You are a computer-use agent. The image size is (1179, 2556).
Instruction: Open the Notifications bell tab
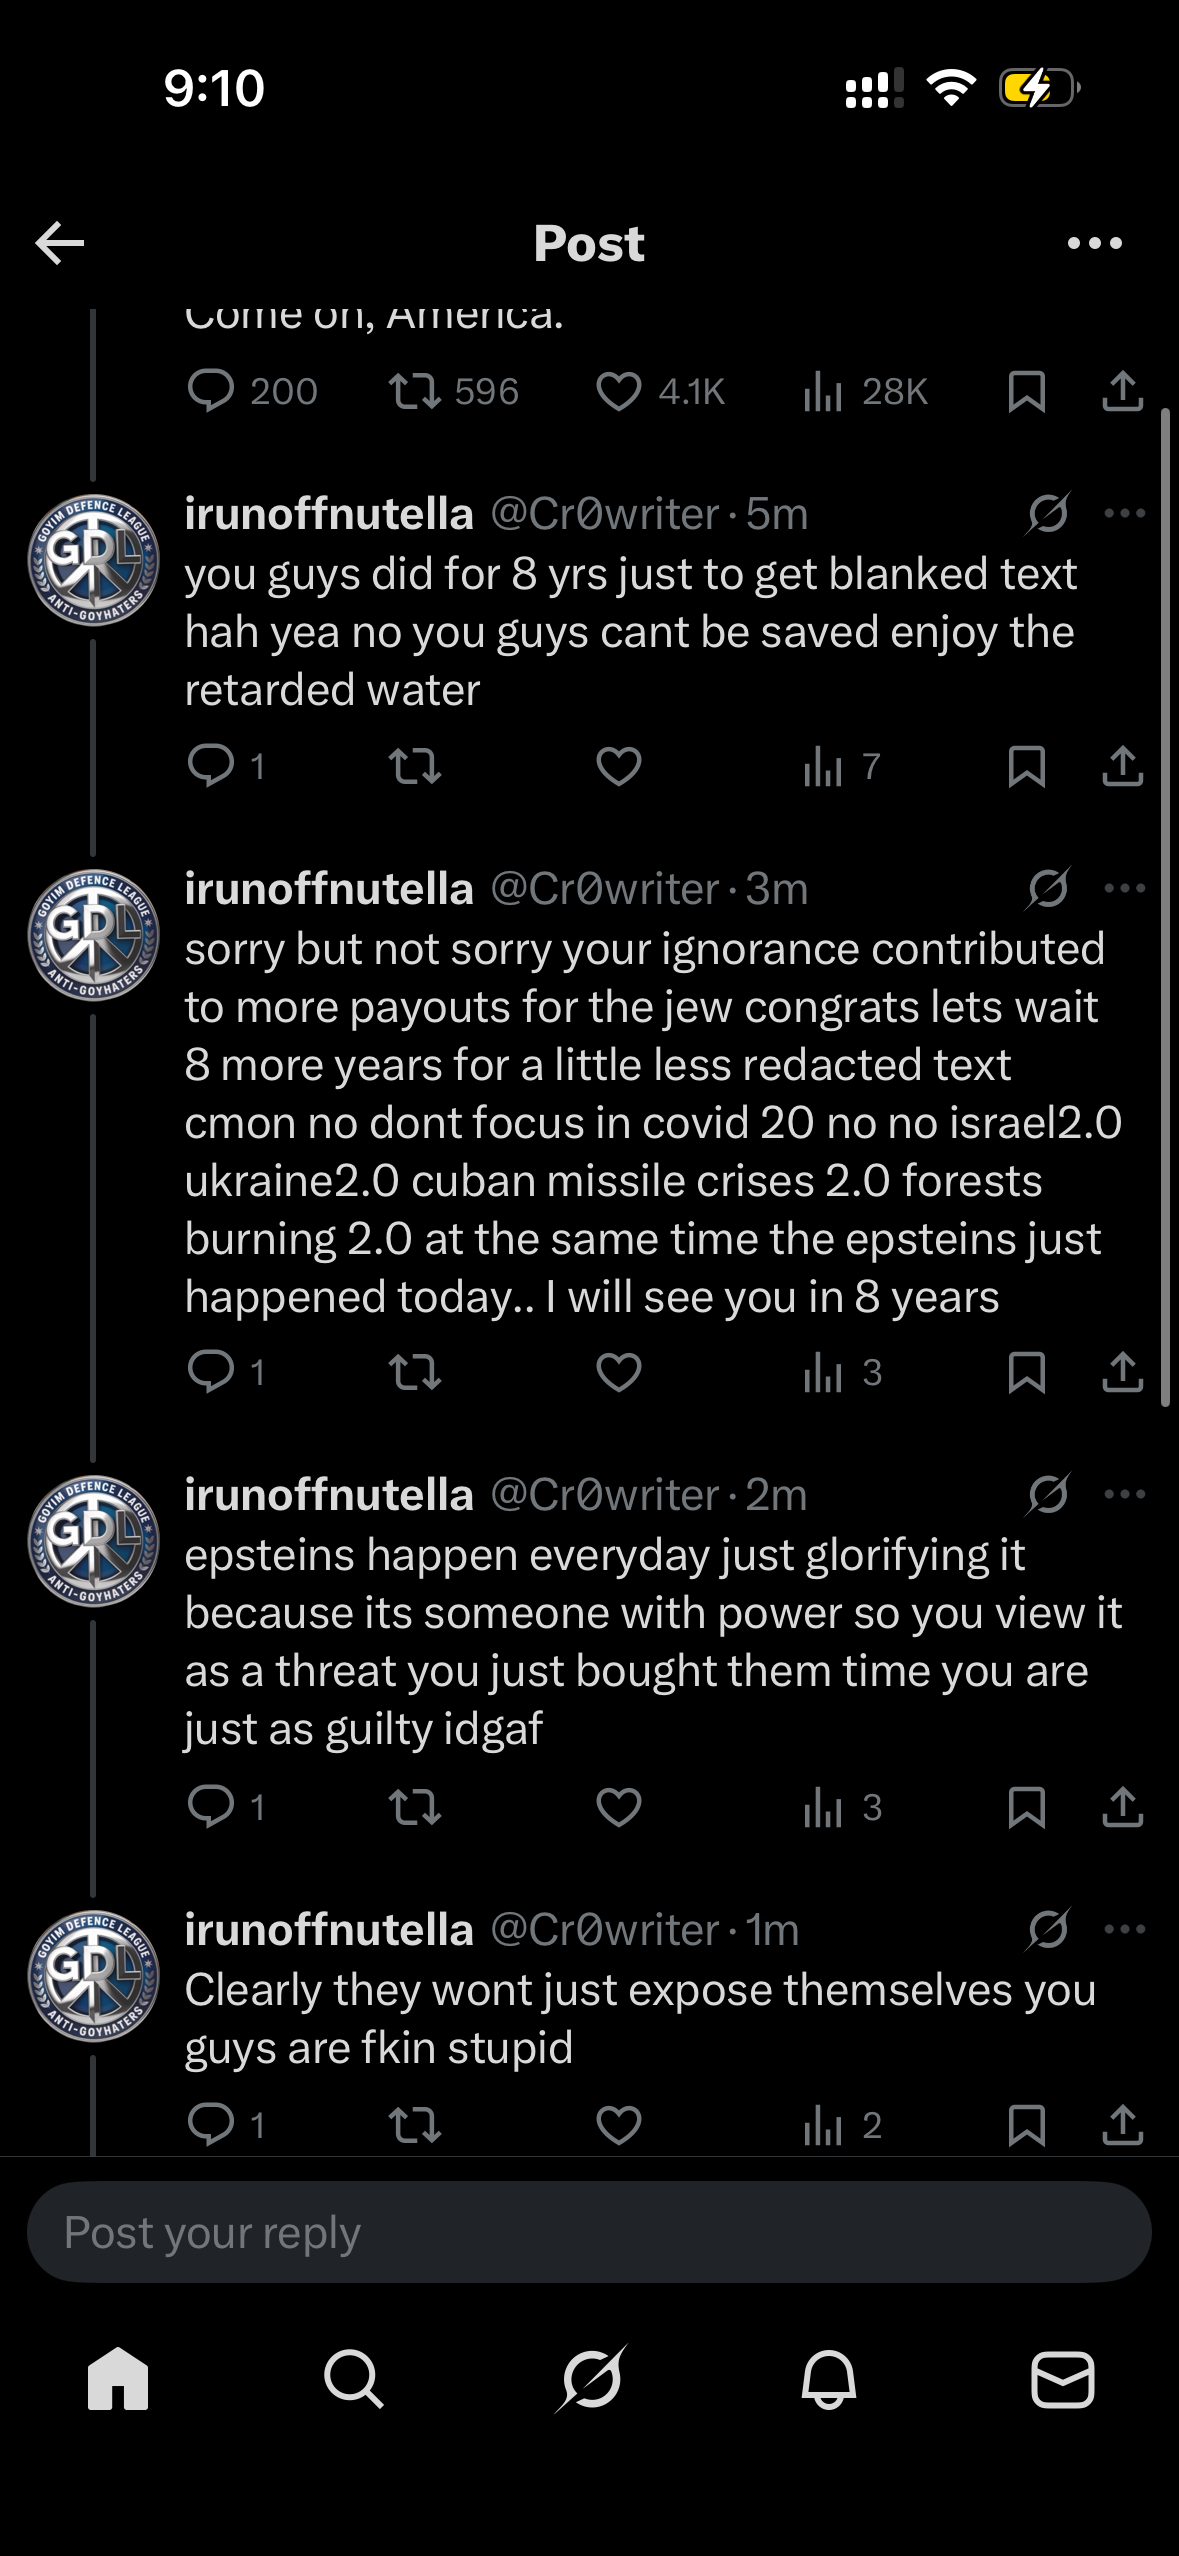pos(828,2378)
